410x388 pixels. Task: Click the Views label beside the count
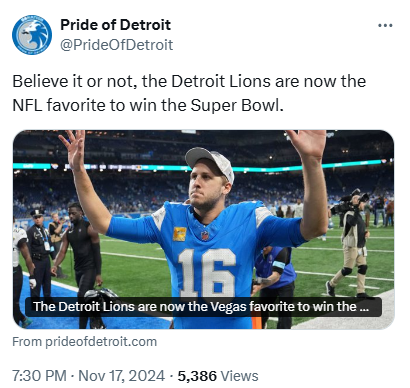pyautogui.click(x=239, y=376)
